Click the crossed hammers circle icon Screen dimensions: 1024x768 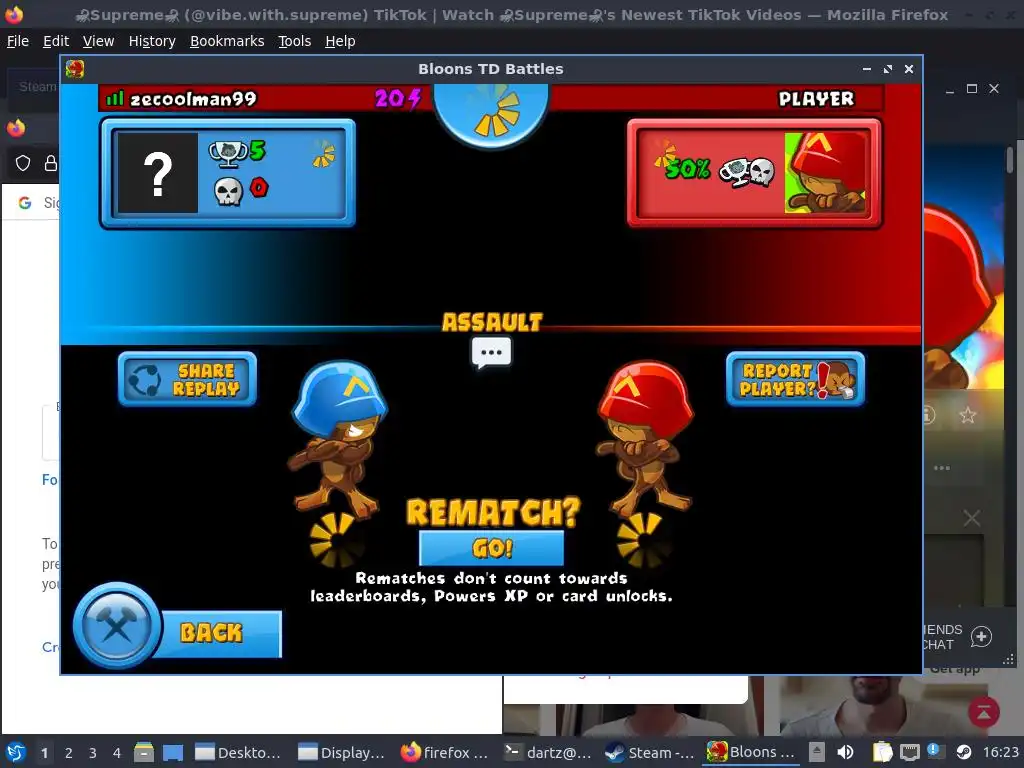pos(116,626)
